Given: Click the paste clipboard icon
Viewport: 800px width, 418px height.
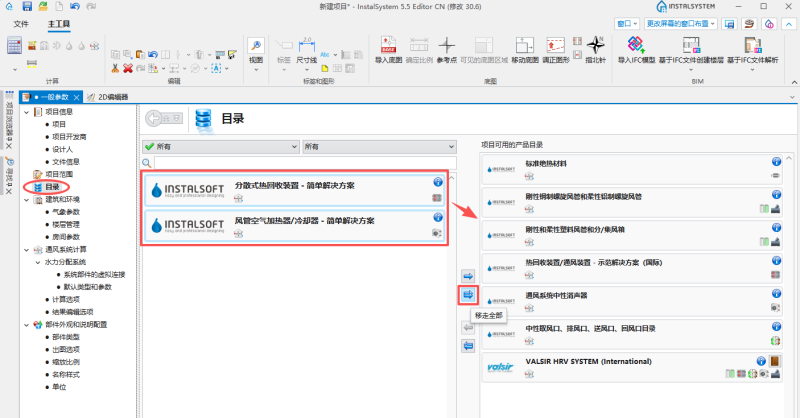Looking at the screenshot, I should click(140, 54).
